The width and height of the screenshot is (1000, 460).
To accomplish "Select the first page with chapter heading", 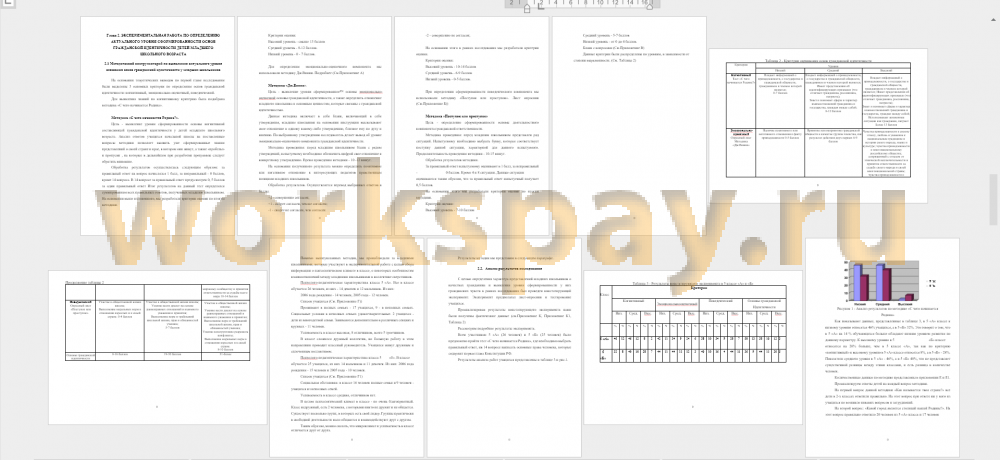I will (x=158, y=126).
